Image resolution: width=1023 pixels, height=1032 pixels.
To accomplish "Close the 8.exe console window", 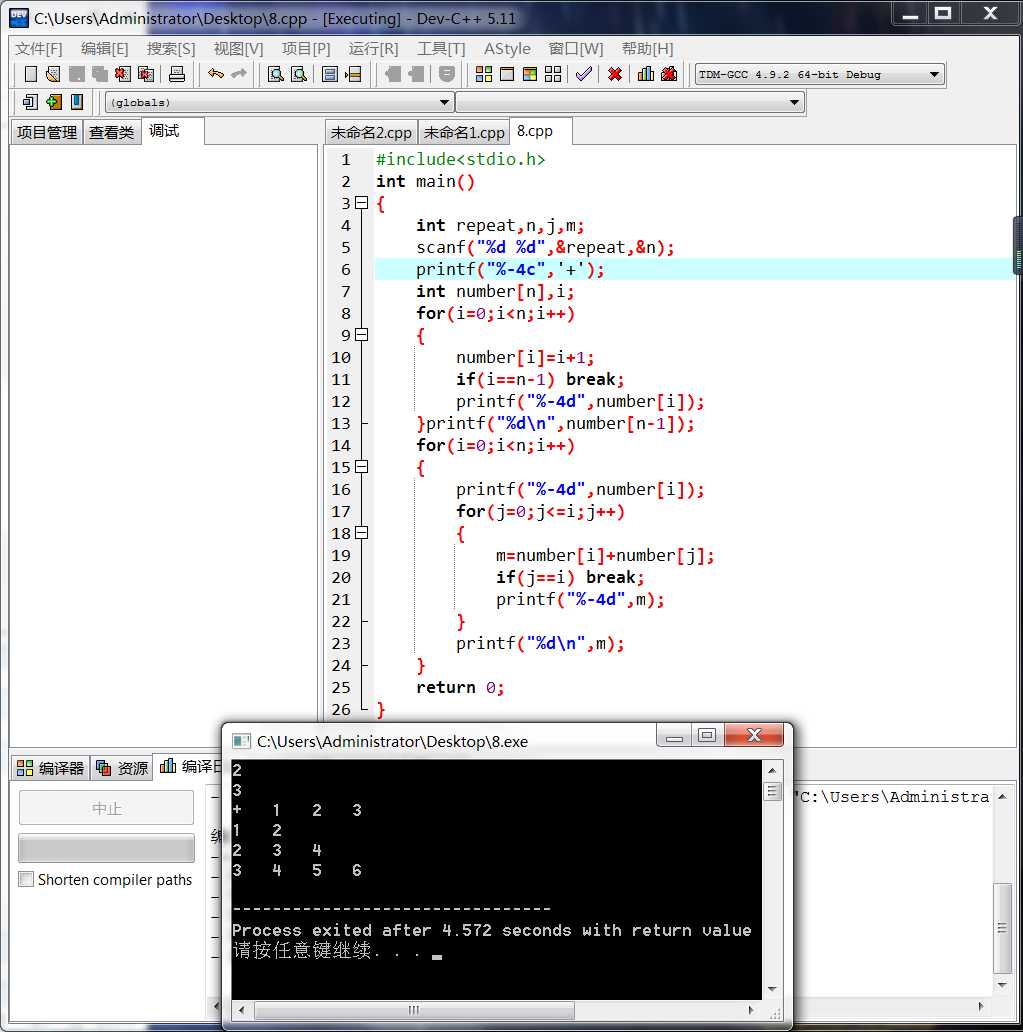I will click(754, 735).
